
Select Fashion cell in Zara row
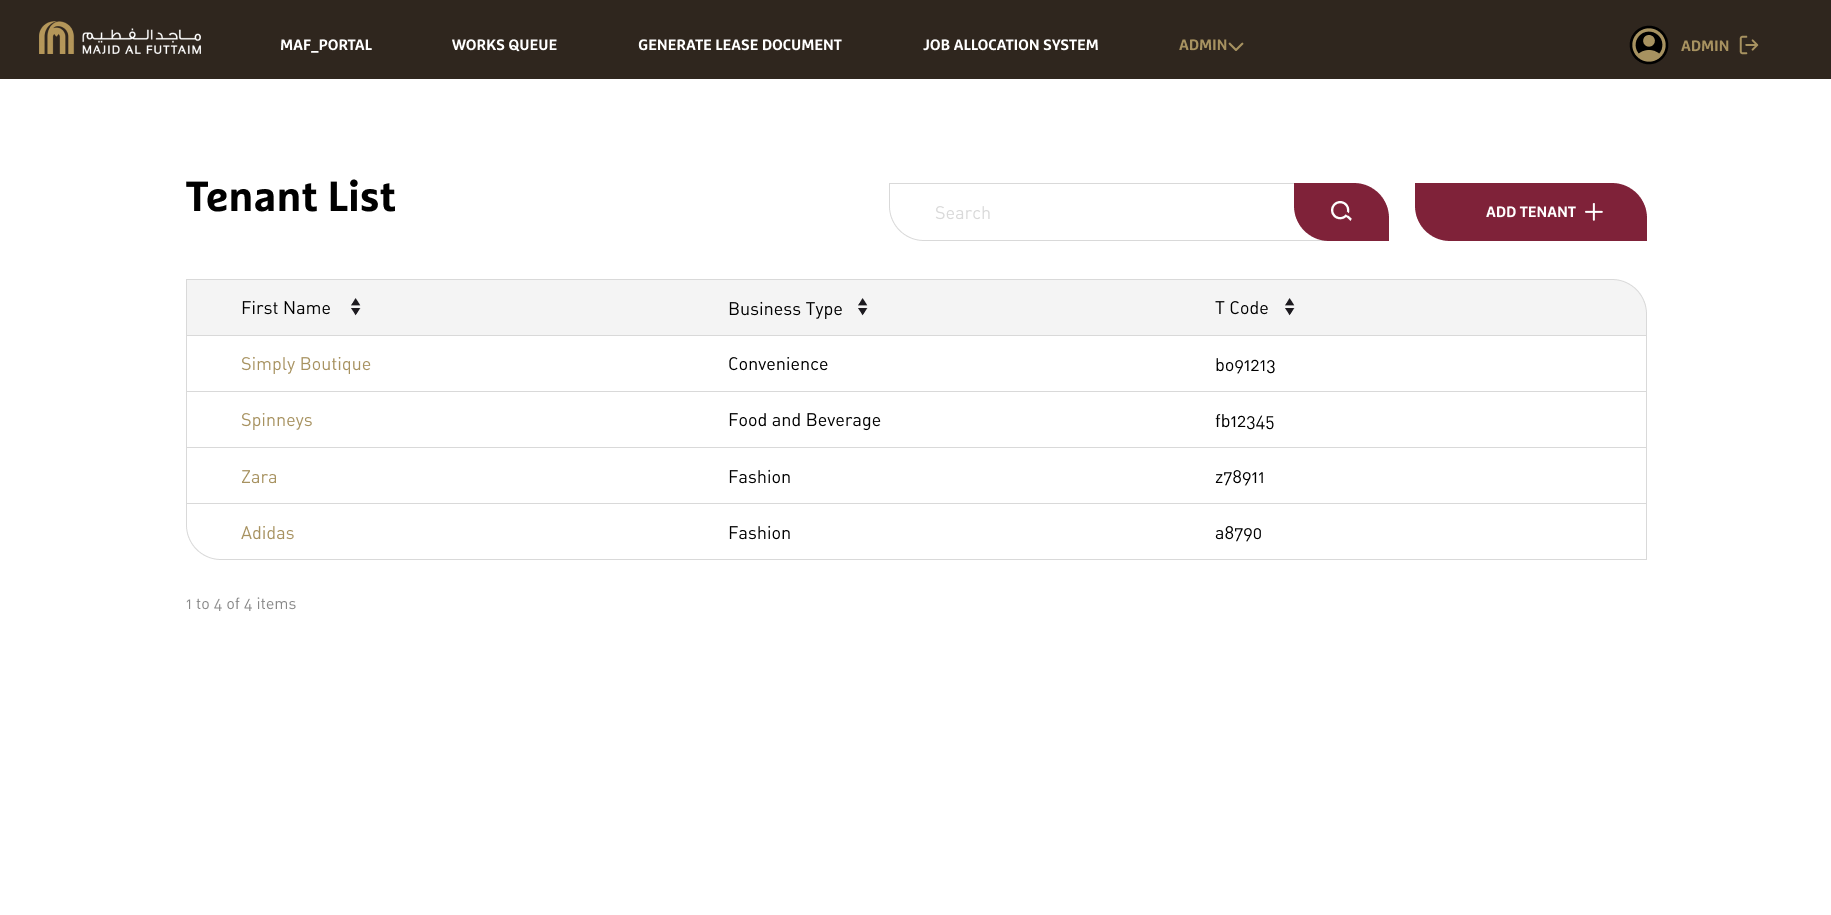pos(759,477)
